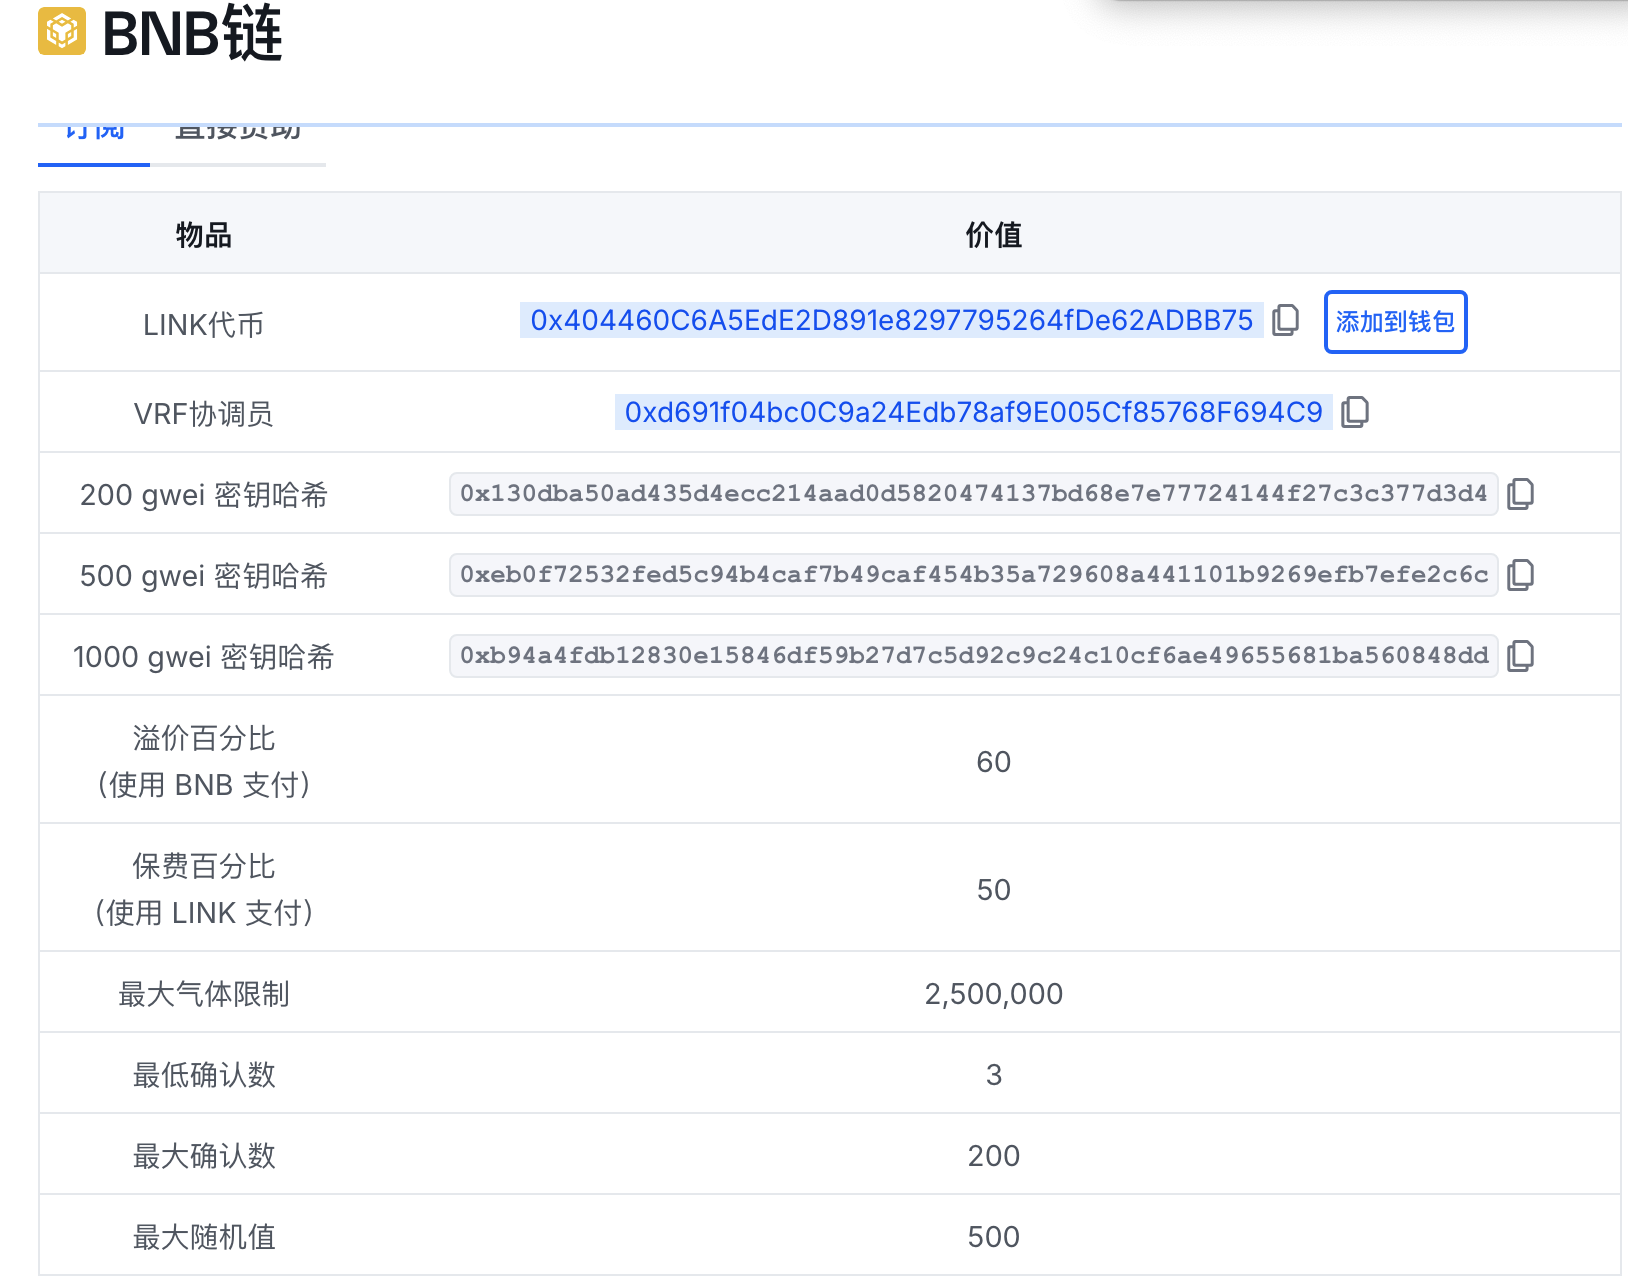Copy the 500 gwei key hash
The width and height of the screenshot is (1628, 1286).
click(x=1520, y=574)
